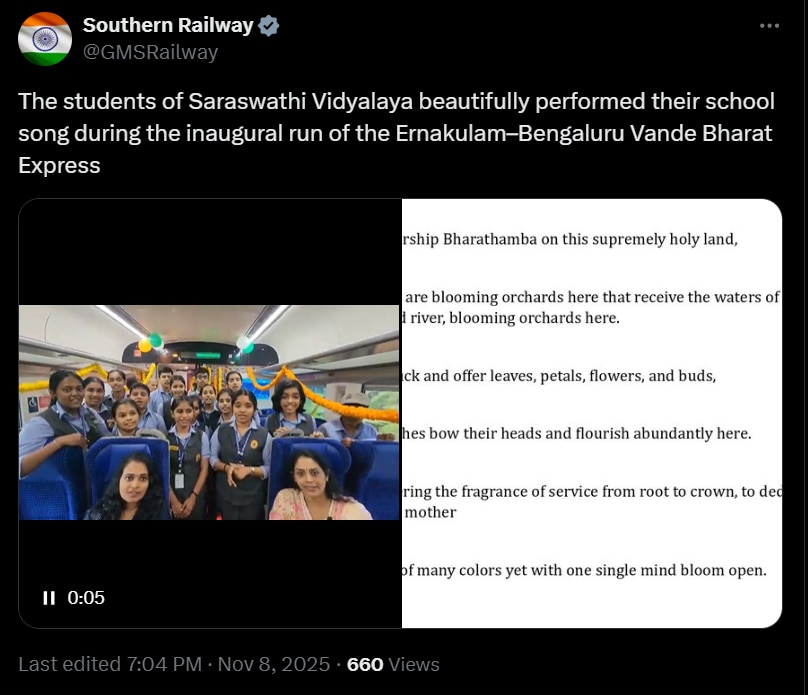Open the three-dot More options menu
This screenshot has width=808, height=695.
769,26
